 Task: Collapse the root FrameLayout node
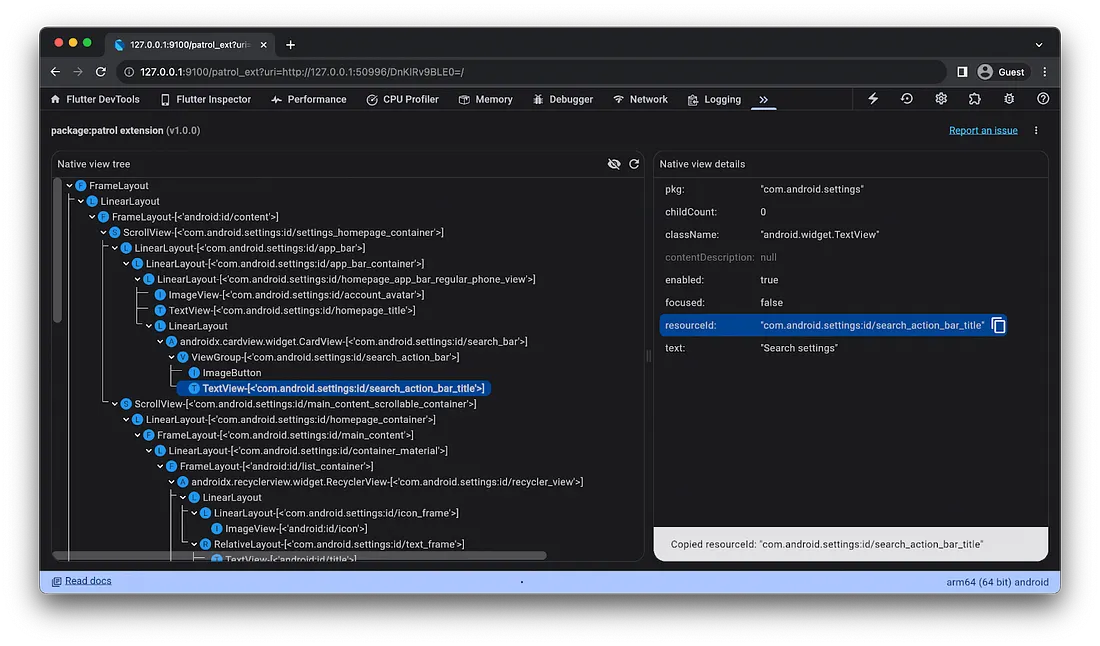coord(69,186)
